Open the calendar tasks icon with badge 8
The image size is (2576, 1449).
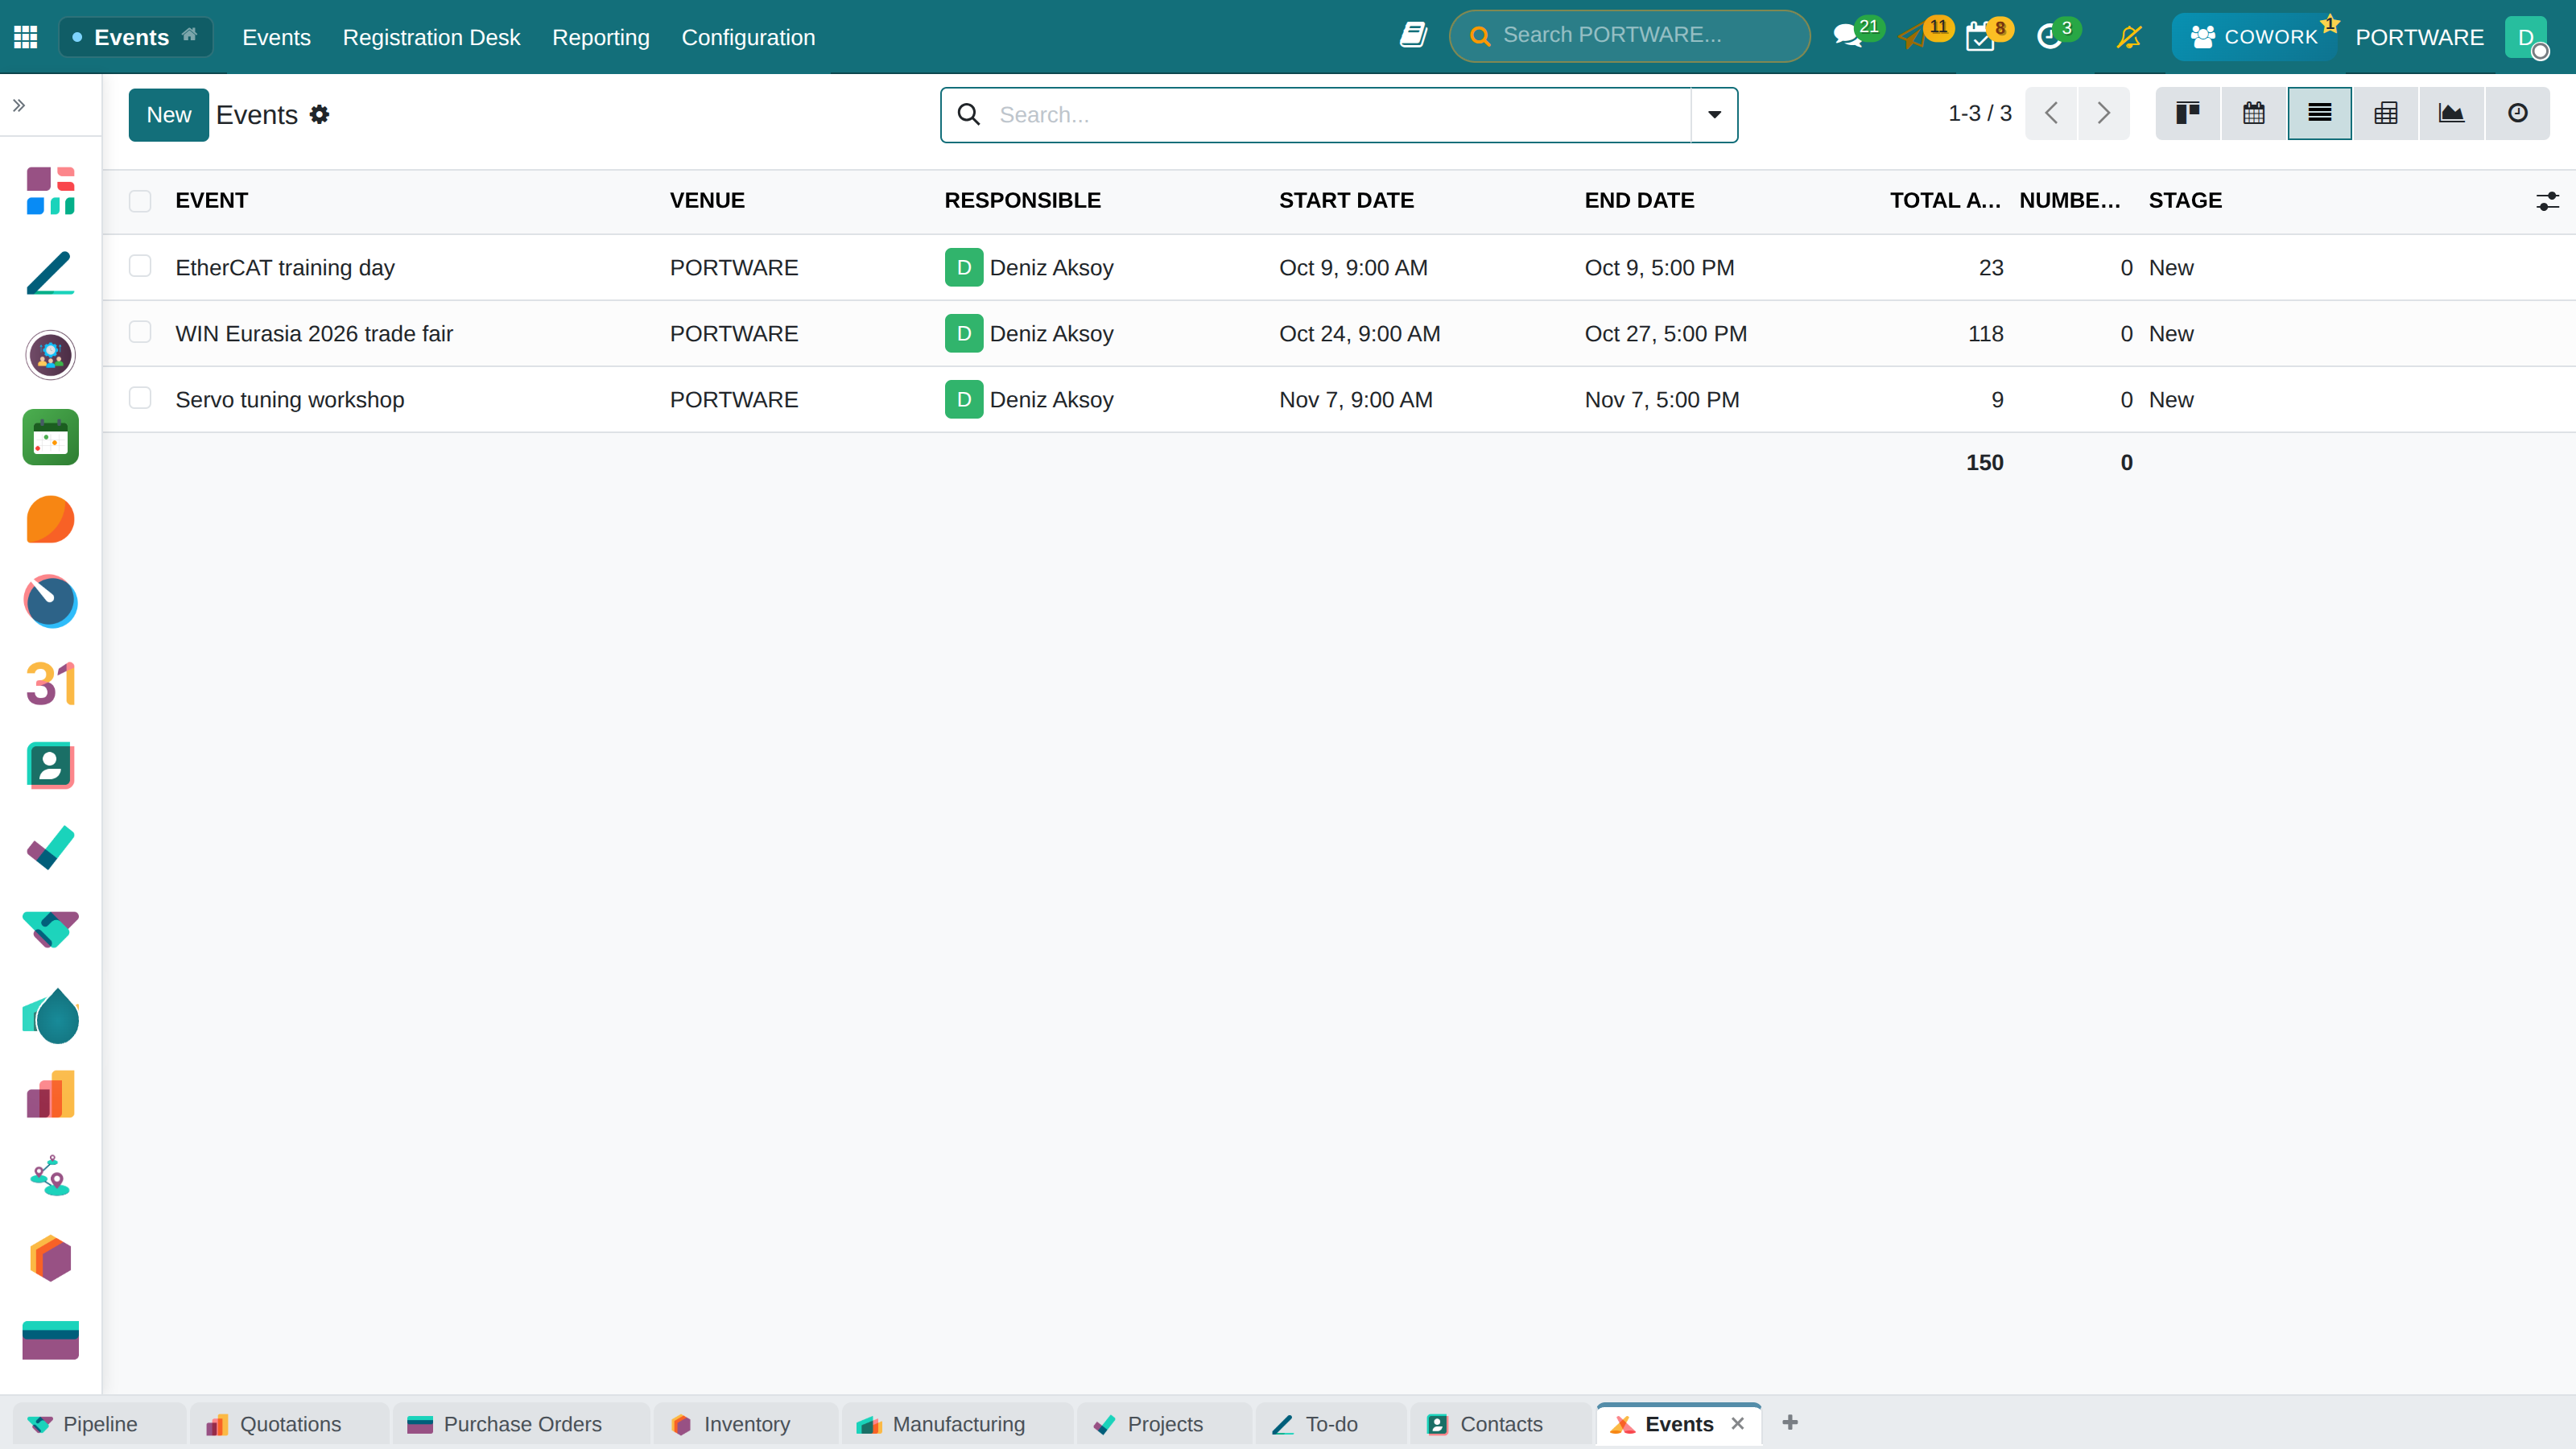tap(1980, 37)
